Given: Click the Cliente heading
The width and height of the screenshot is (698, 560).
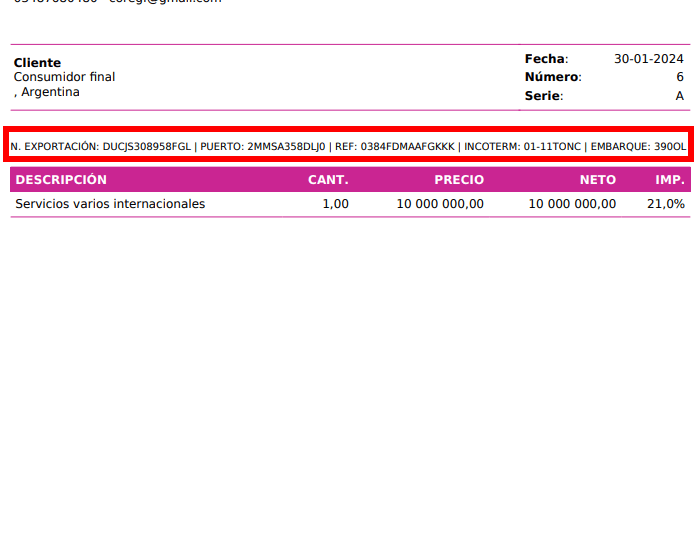Looking at the screenshot, I should (x=37, y=63).
